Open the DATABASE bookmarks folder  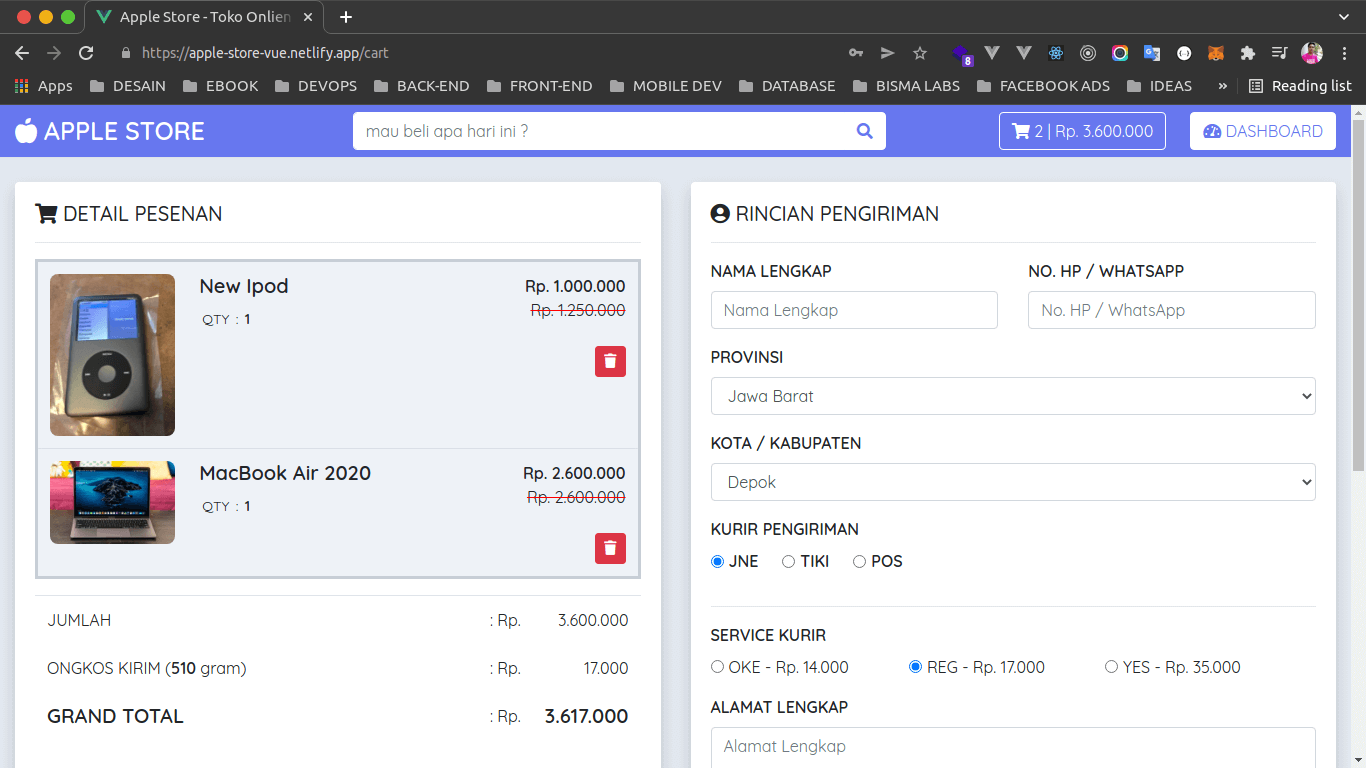[x=787, y=86]
